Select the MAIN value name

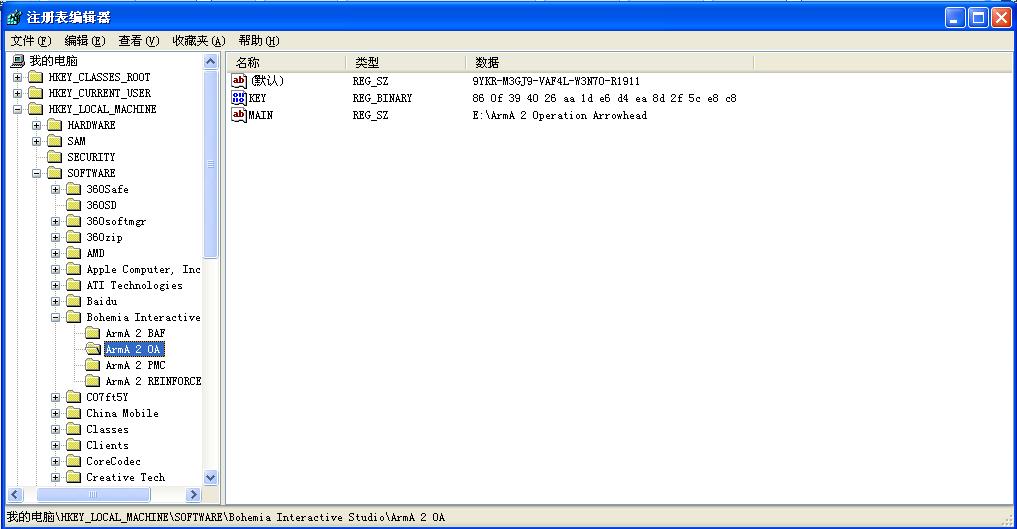(261, 115)
